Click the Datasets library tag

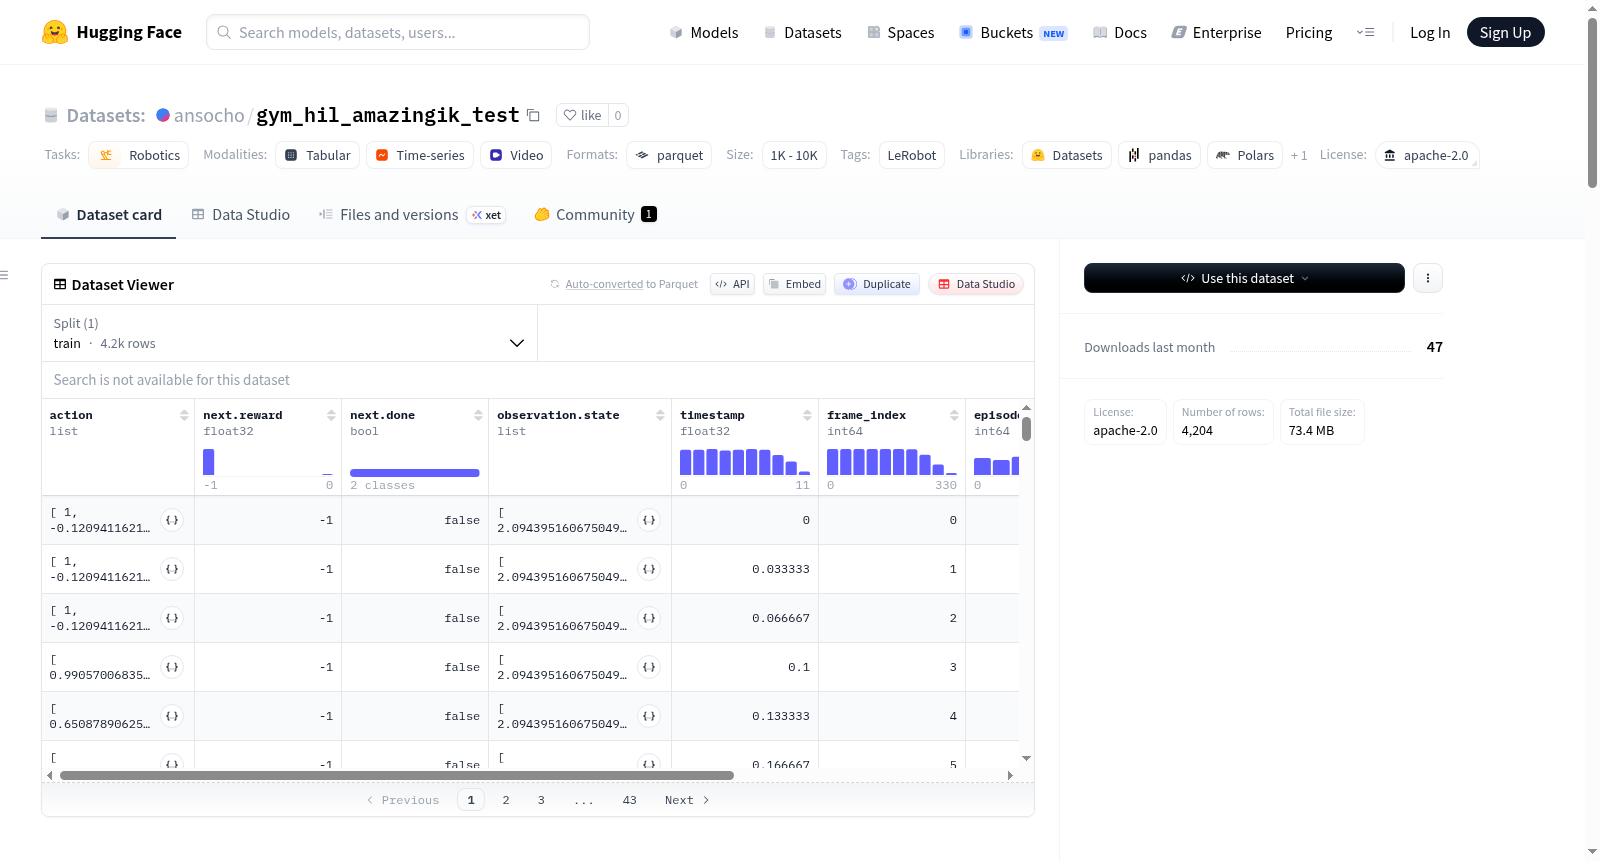pyautogui.click(x=1067, y=155)
